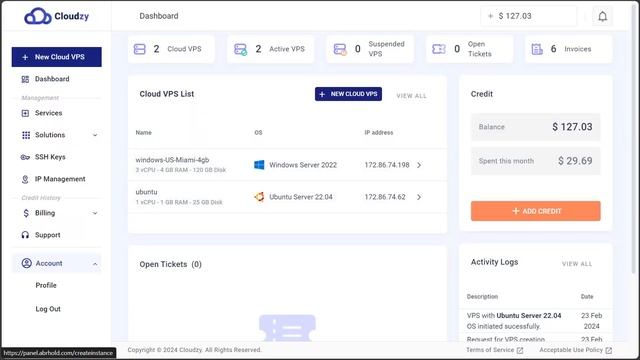
Task: Open Terms of Service external link icon
Action: tap(520, 351)
